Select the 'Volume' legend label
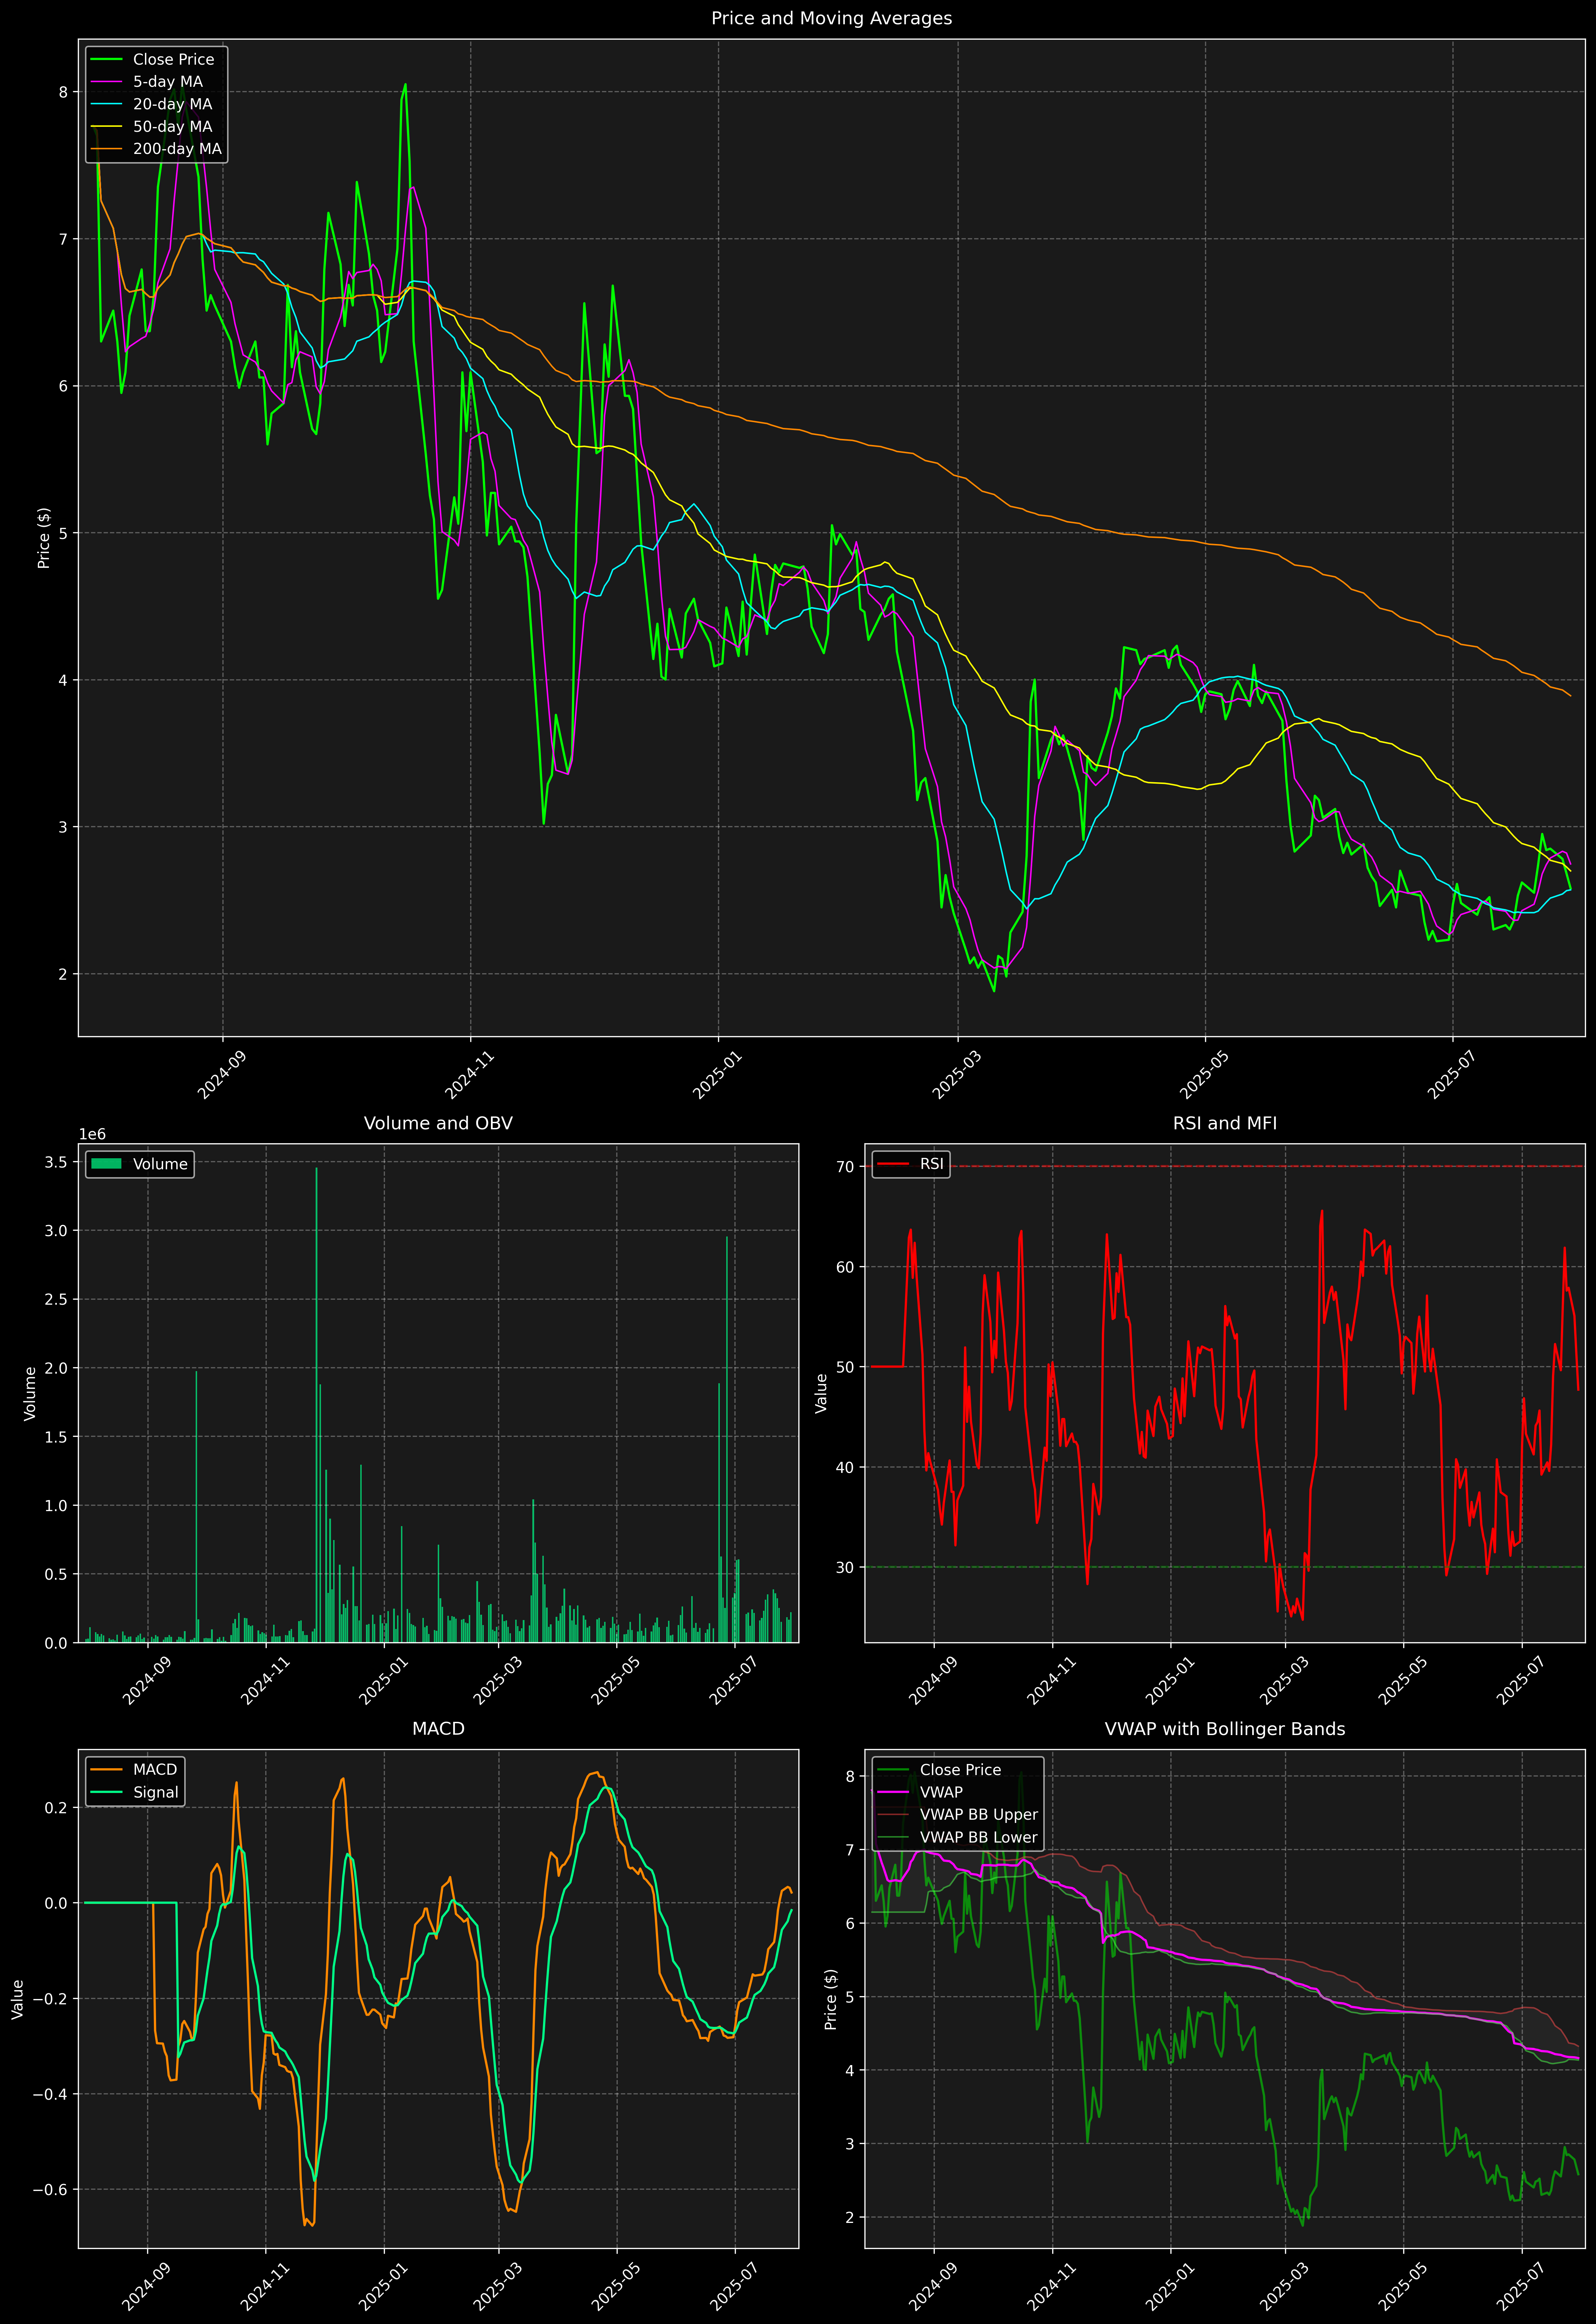The width and height of the screenshot is (1596, 2324). (x=160, y=1164)
